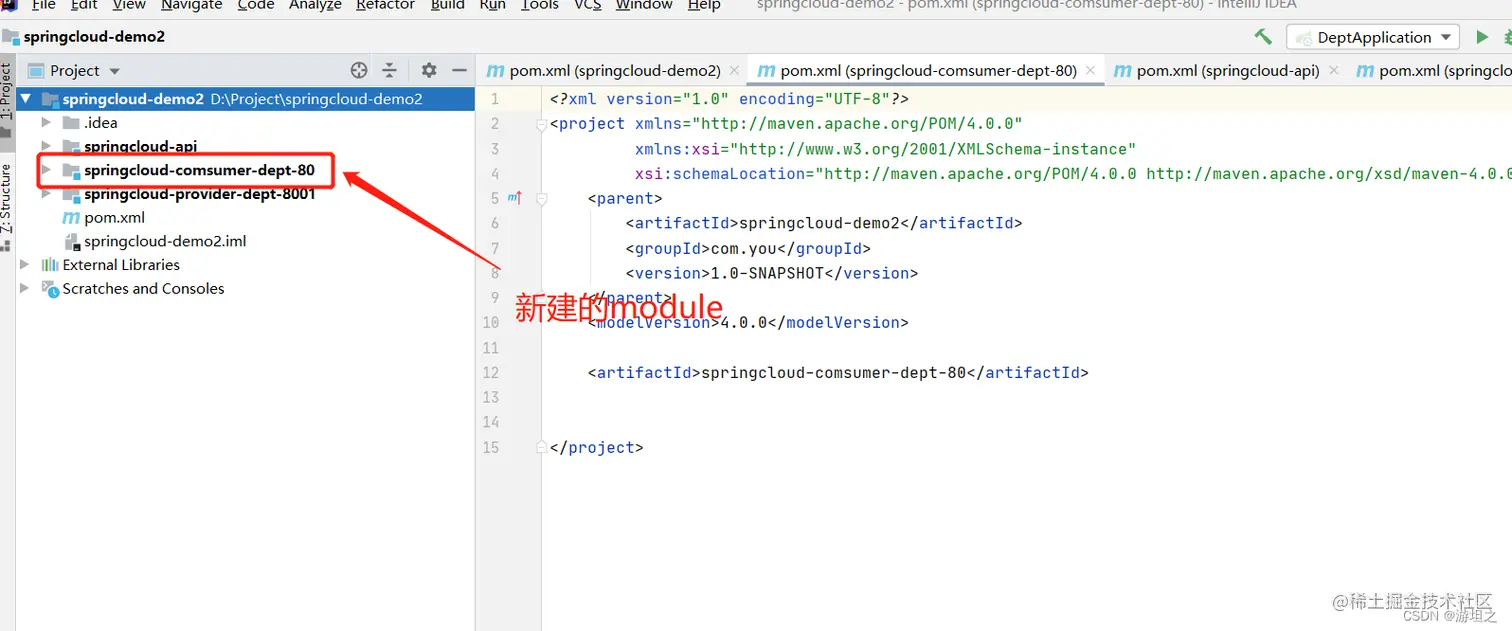Open the VCS menu
1512x631 pixels.
[x=587, y=5]
